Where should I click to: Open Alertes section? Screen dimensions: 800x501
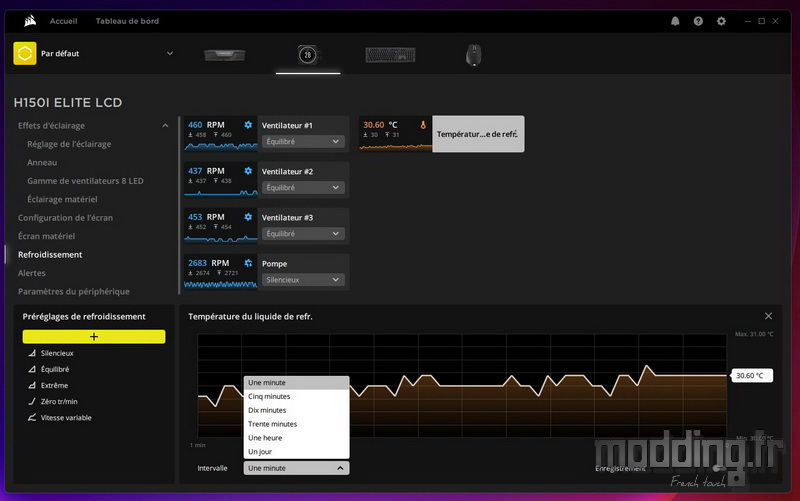coord(32,272)
